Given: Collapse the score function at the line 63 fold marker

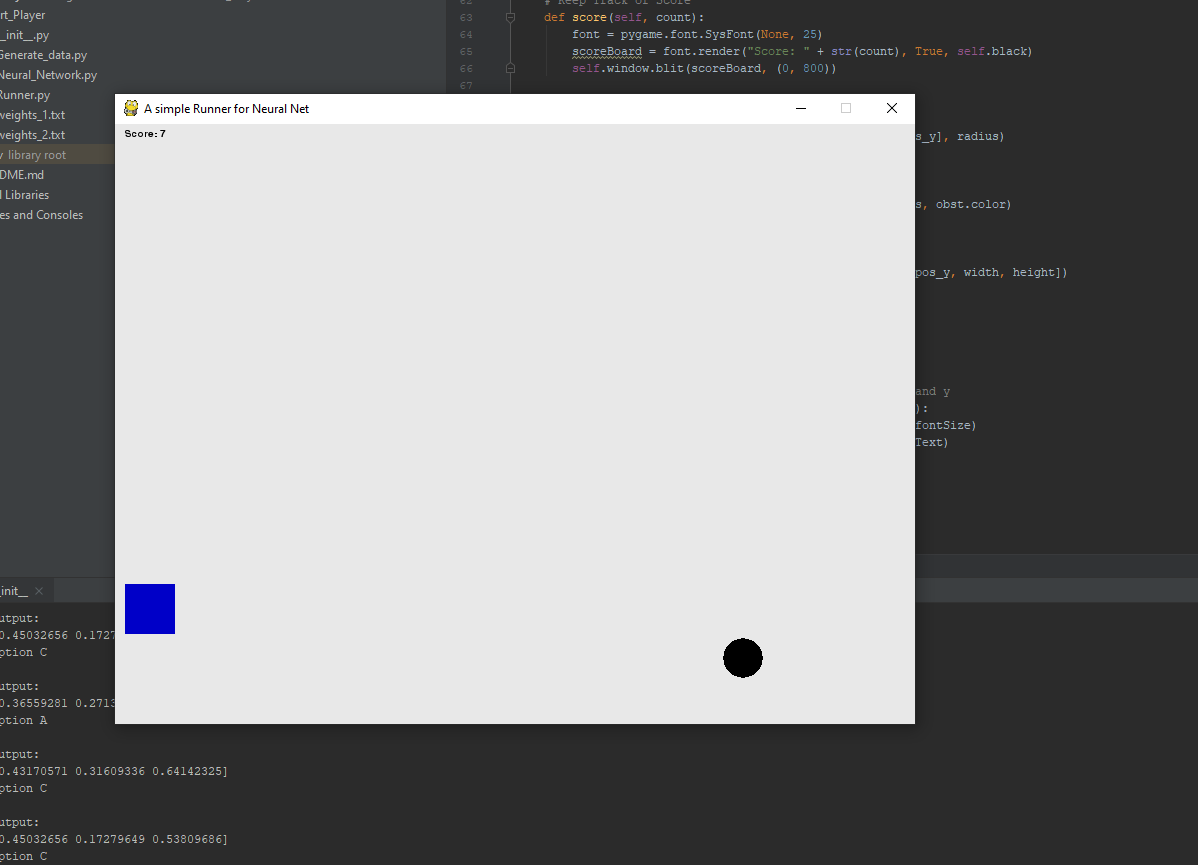Looking at the screenshot, I should [x=510, y=18].
